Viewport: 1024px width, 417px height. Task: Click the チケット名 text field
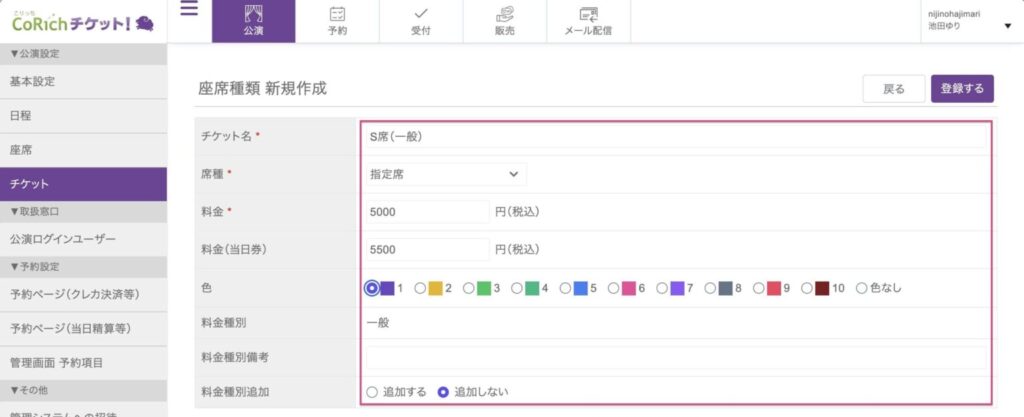click(675, 136)
